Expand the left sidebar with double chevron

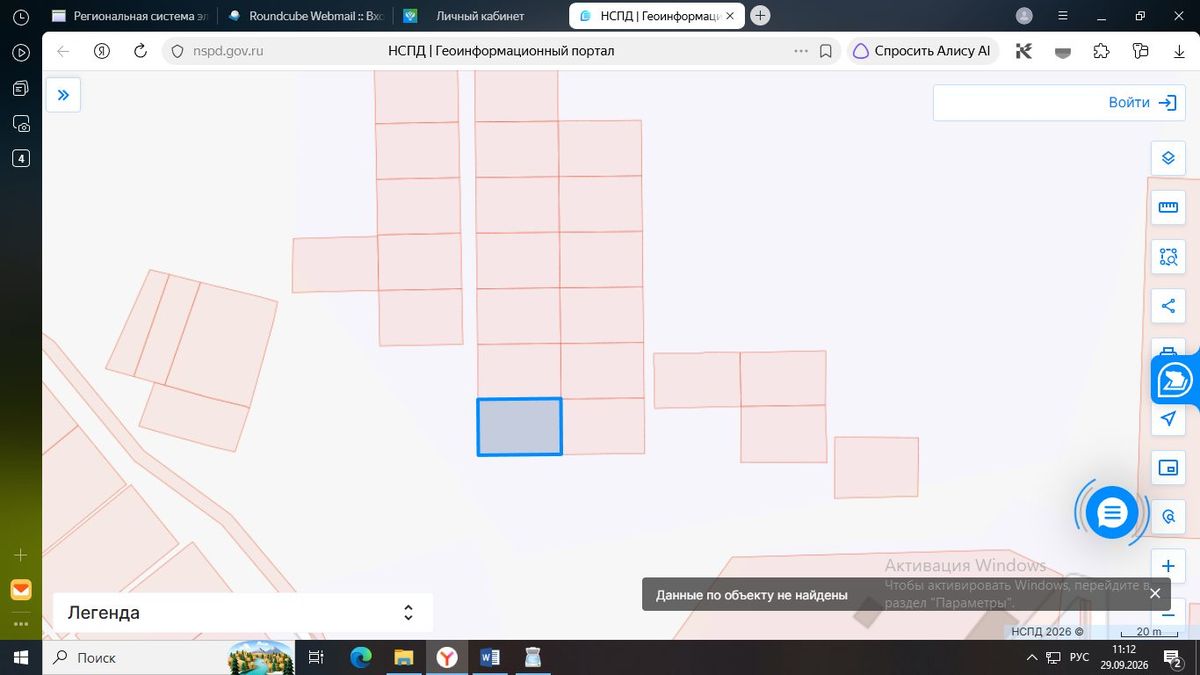(x=63, y=95)
